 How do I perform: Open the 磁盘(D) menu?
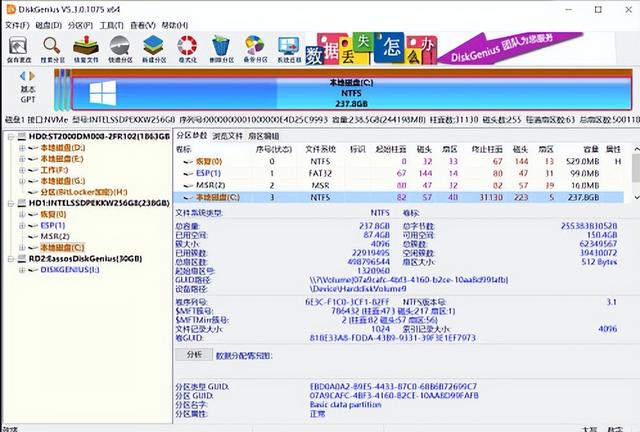tap(49, 25)
